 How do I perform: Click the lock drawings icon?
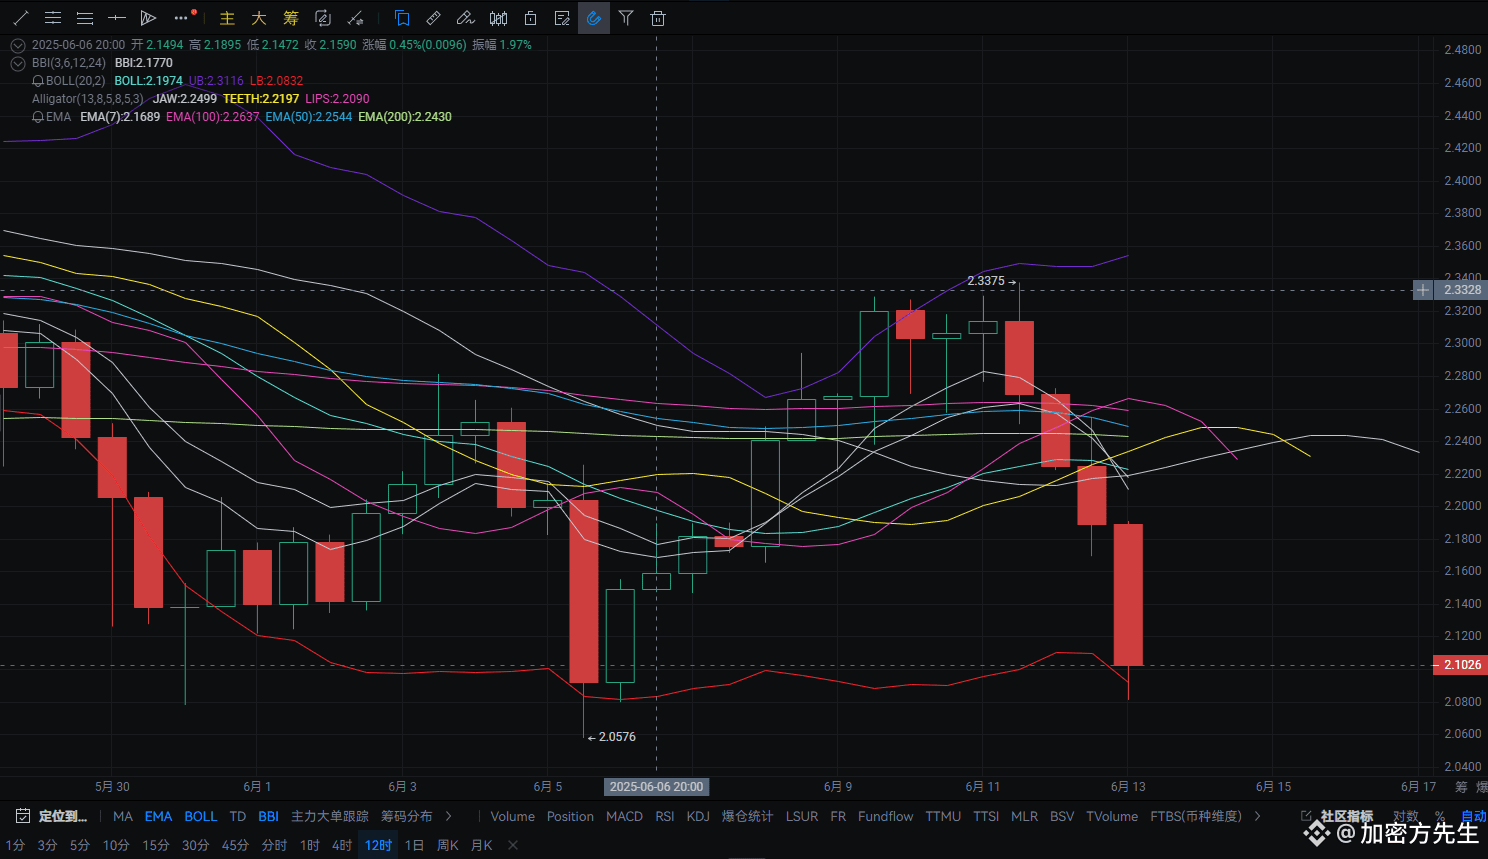click(530, 18)
